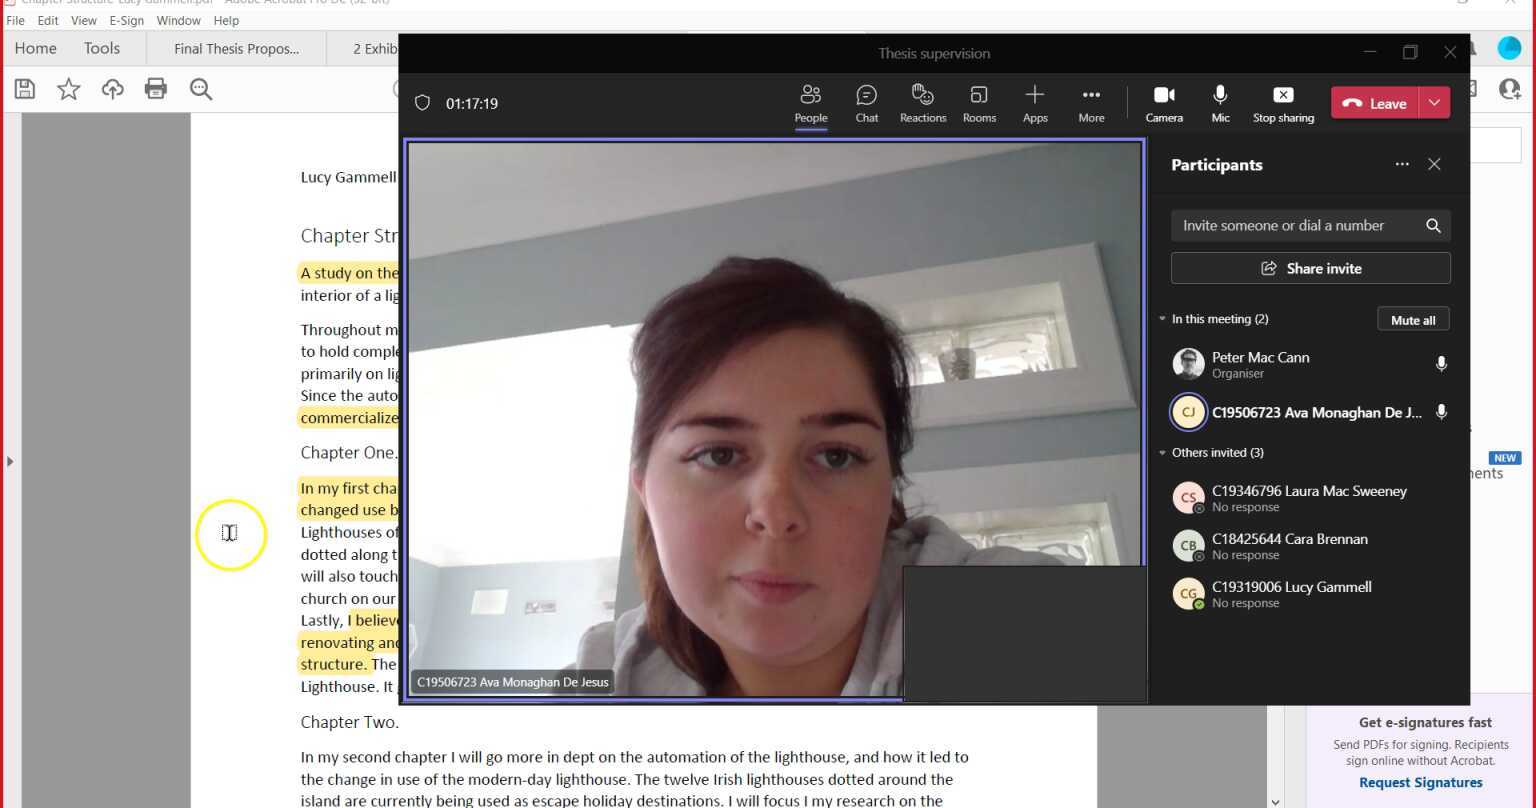Open the Chat panel in Teams

866,103
